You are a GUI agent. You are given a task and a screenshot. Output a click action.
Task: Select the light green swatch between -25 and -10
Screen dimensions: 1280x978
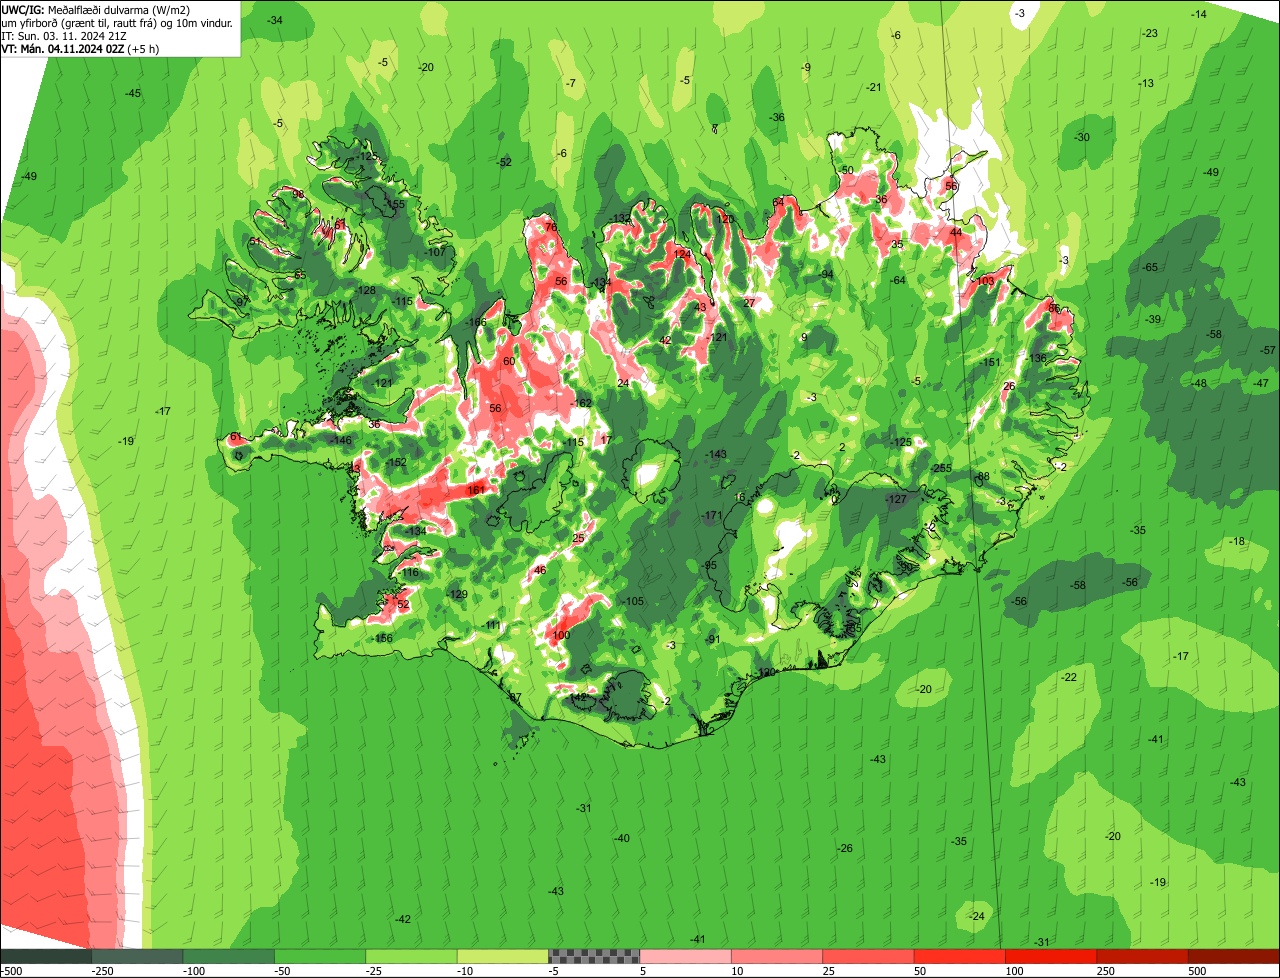click(x=411, y=955)
